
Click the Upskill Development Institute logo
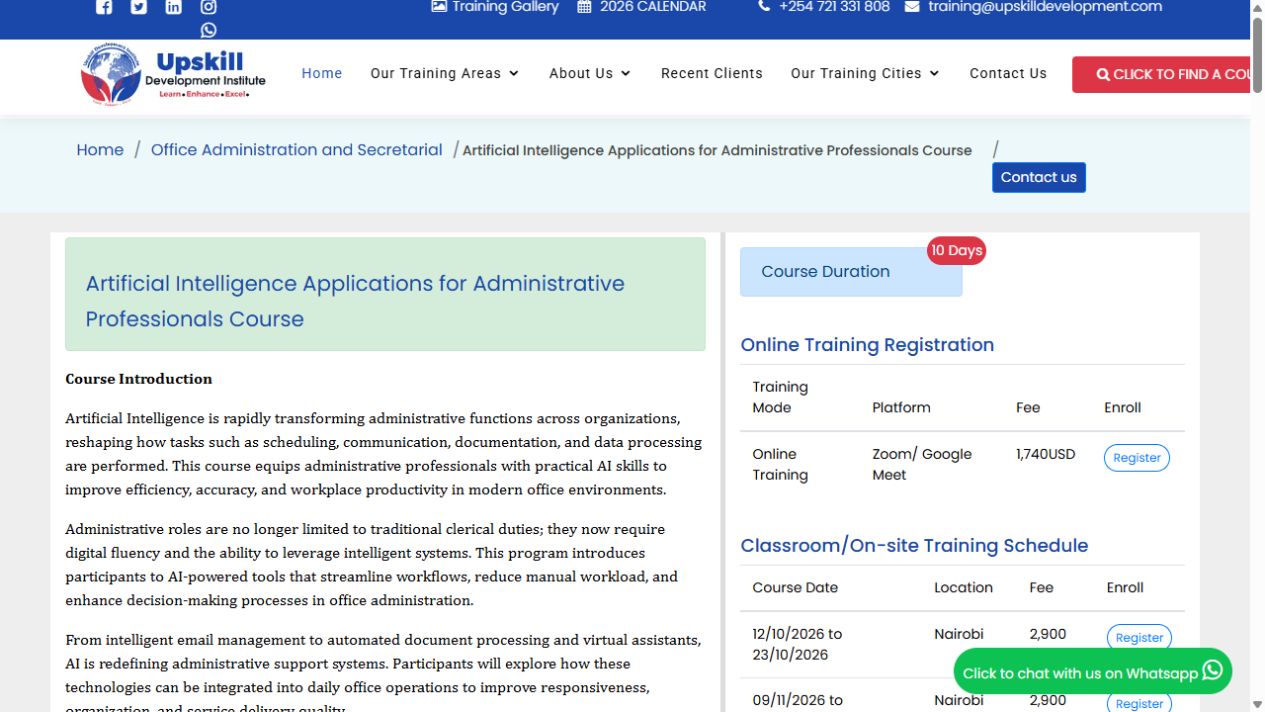point(174,74)
